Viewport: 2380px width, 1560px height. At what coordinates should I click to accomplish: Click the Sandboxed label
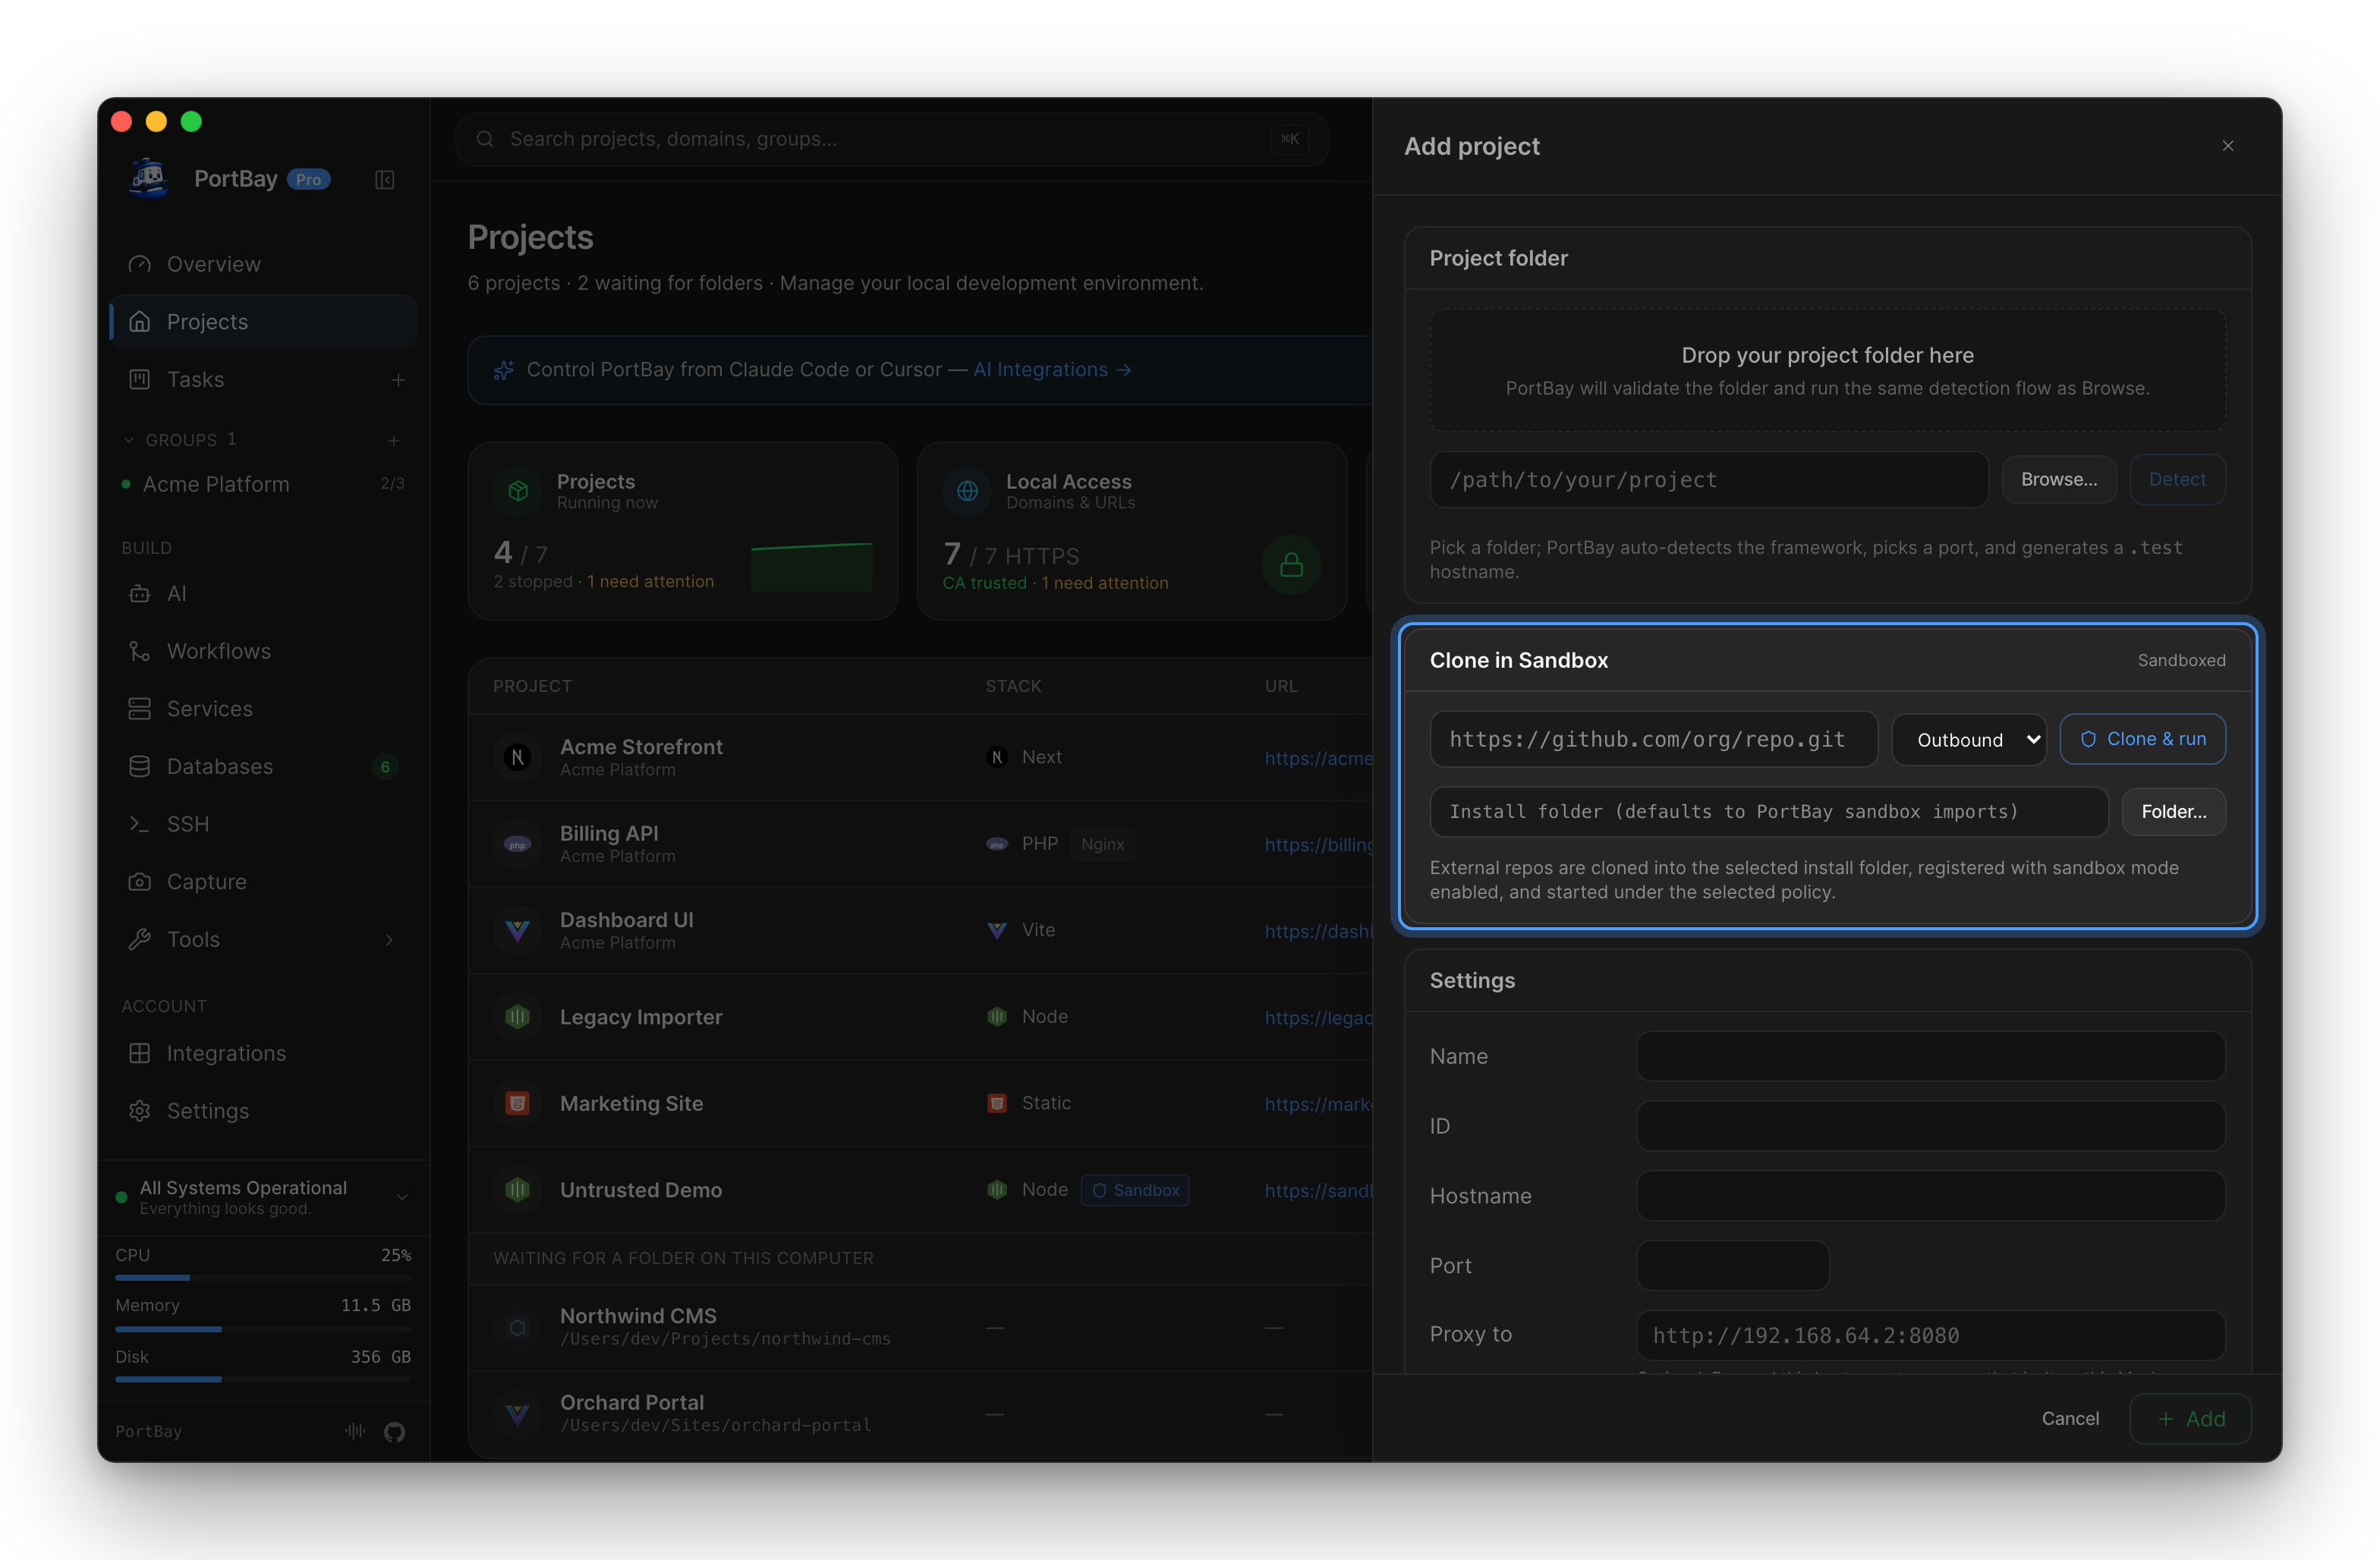(x=2181, y=660)
